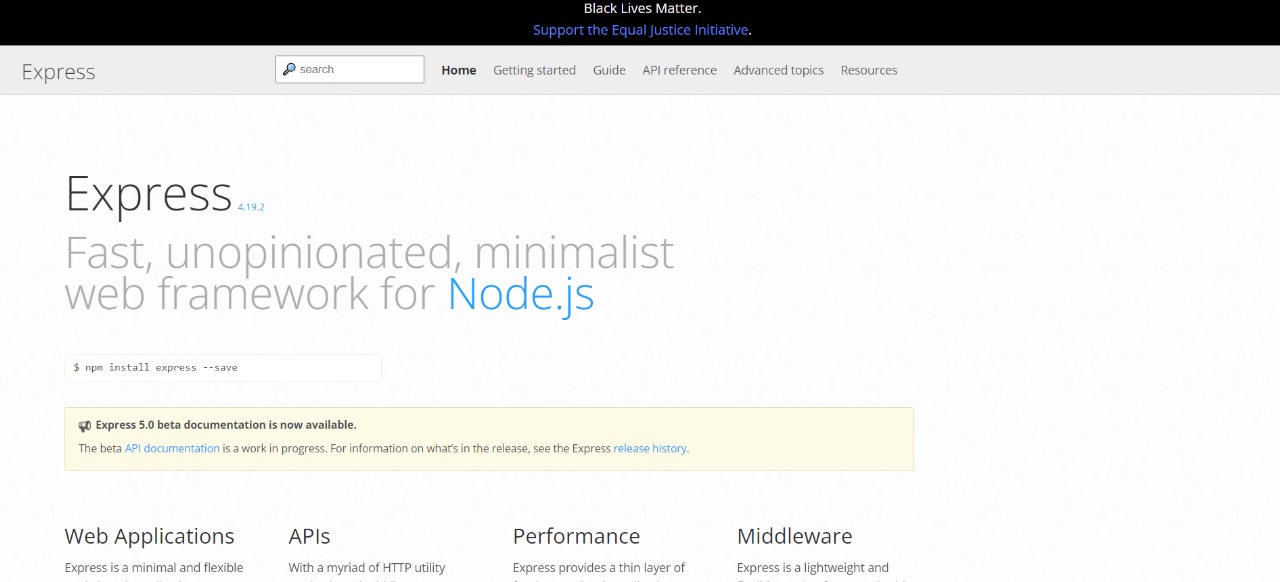The image size is (1280, 582).
Task: View the Express release history
Action: [x=650, y=448]
